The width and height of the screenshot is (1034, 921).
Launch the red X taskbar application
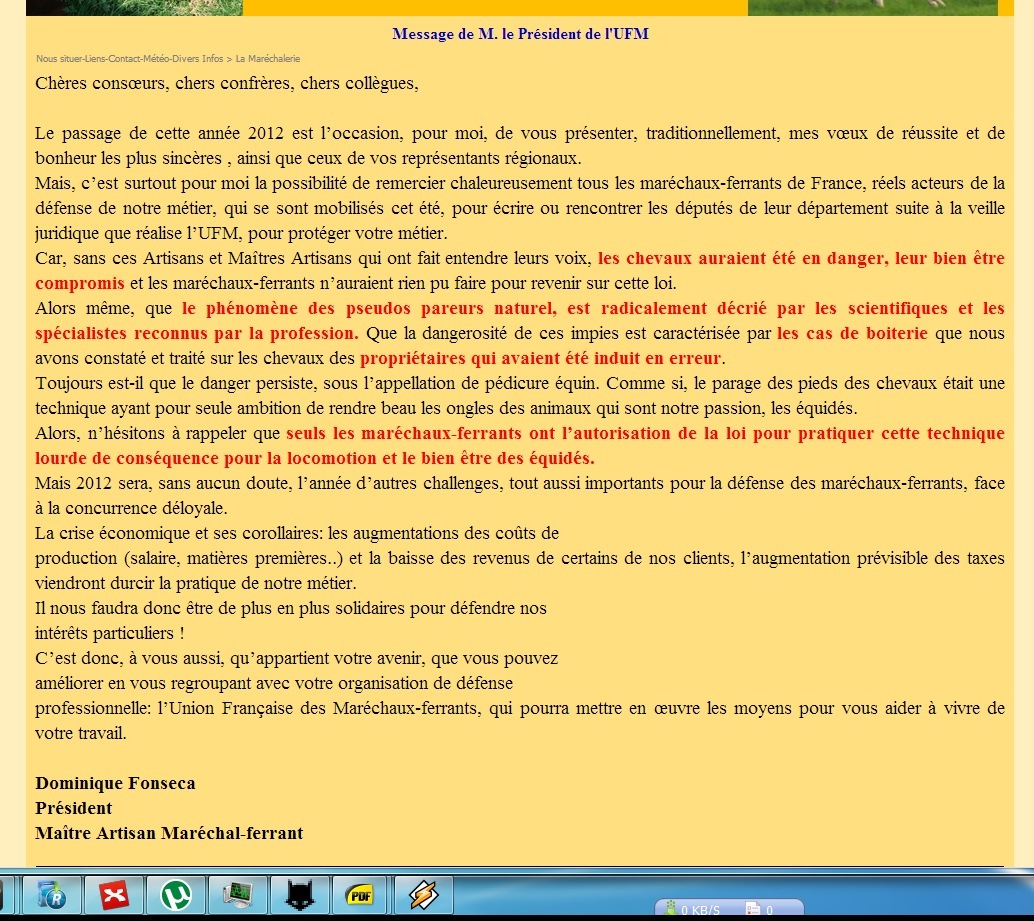pyautogui.click(x=114, y=895)
